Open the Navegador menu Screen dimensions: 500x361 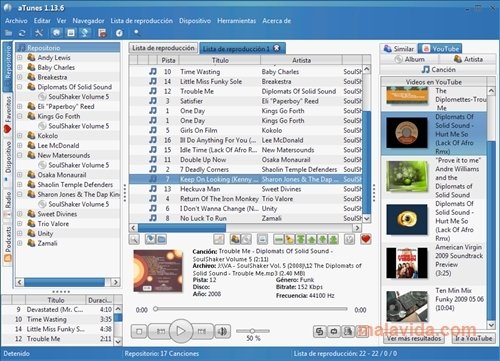point(88,21)
